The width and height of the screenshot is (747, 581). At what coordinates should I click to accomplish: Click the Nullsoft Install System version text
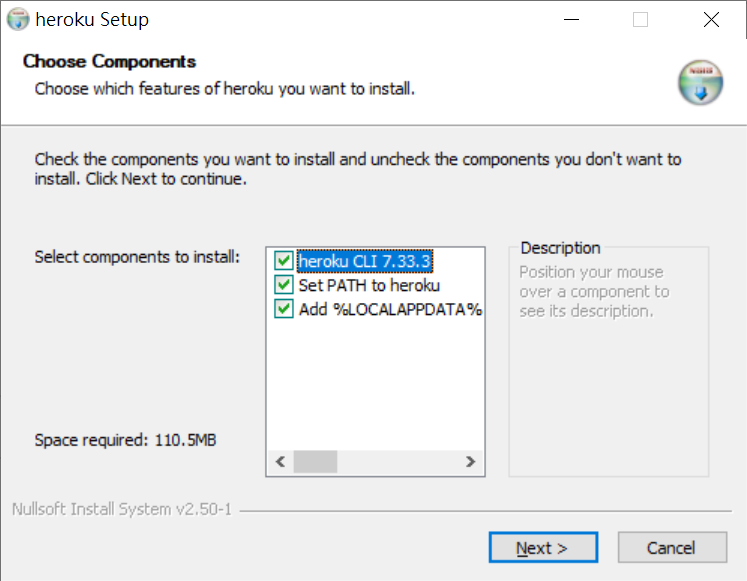[x=122, y=510]
